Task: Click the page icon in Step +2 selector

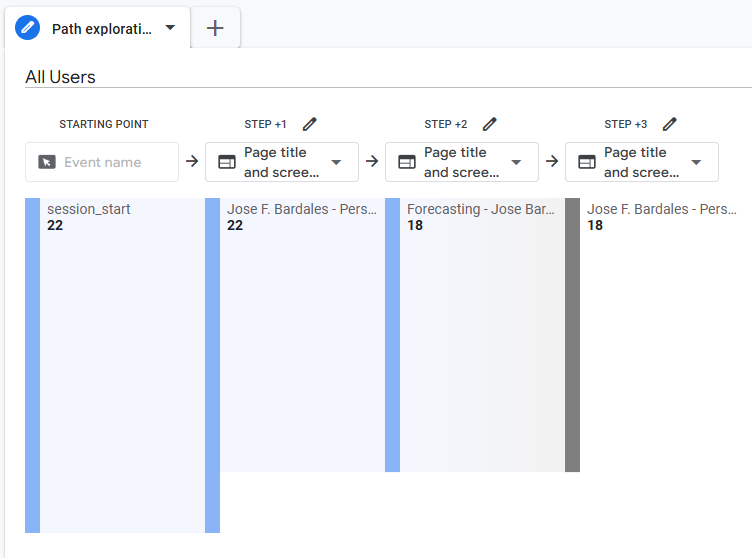Action: pos(407,162)
